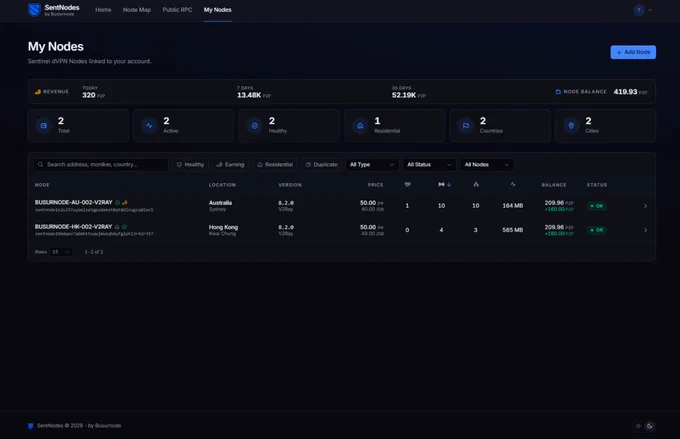
Task: Expand the HK node row chevron
Action: point(645,230)
